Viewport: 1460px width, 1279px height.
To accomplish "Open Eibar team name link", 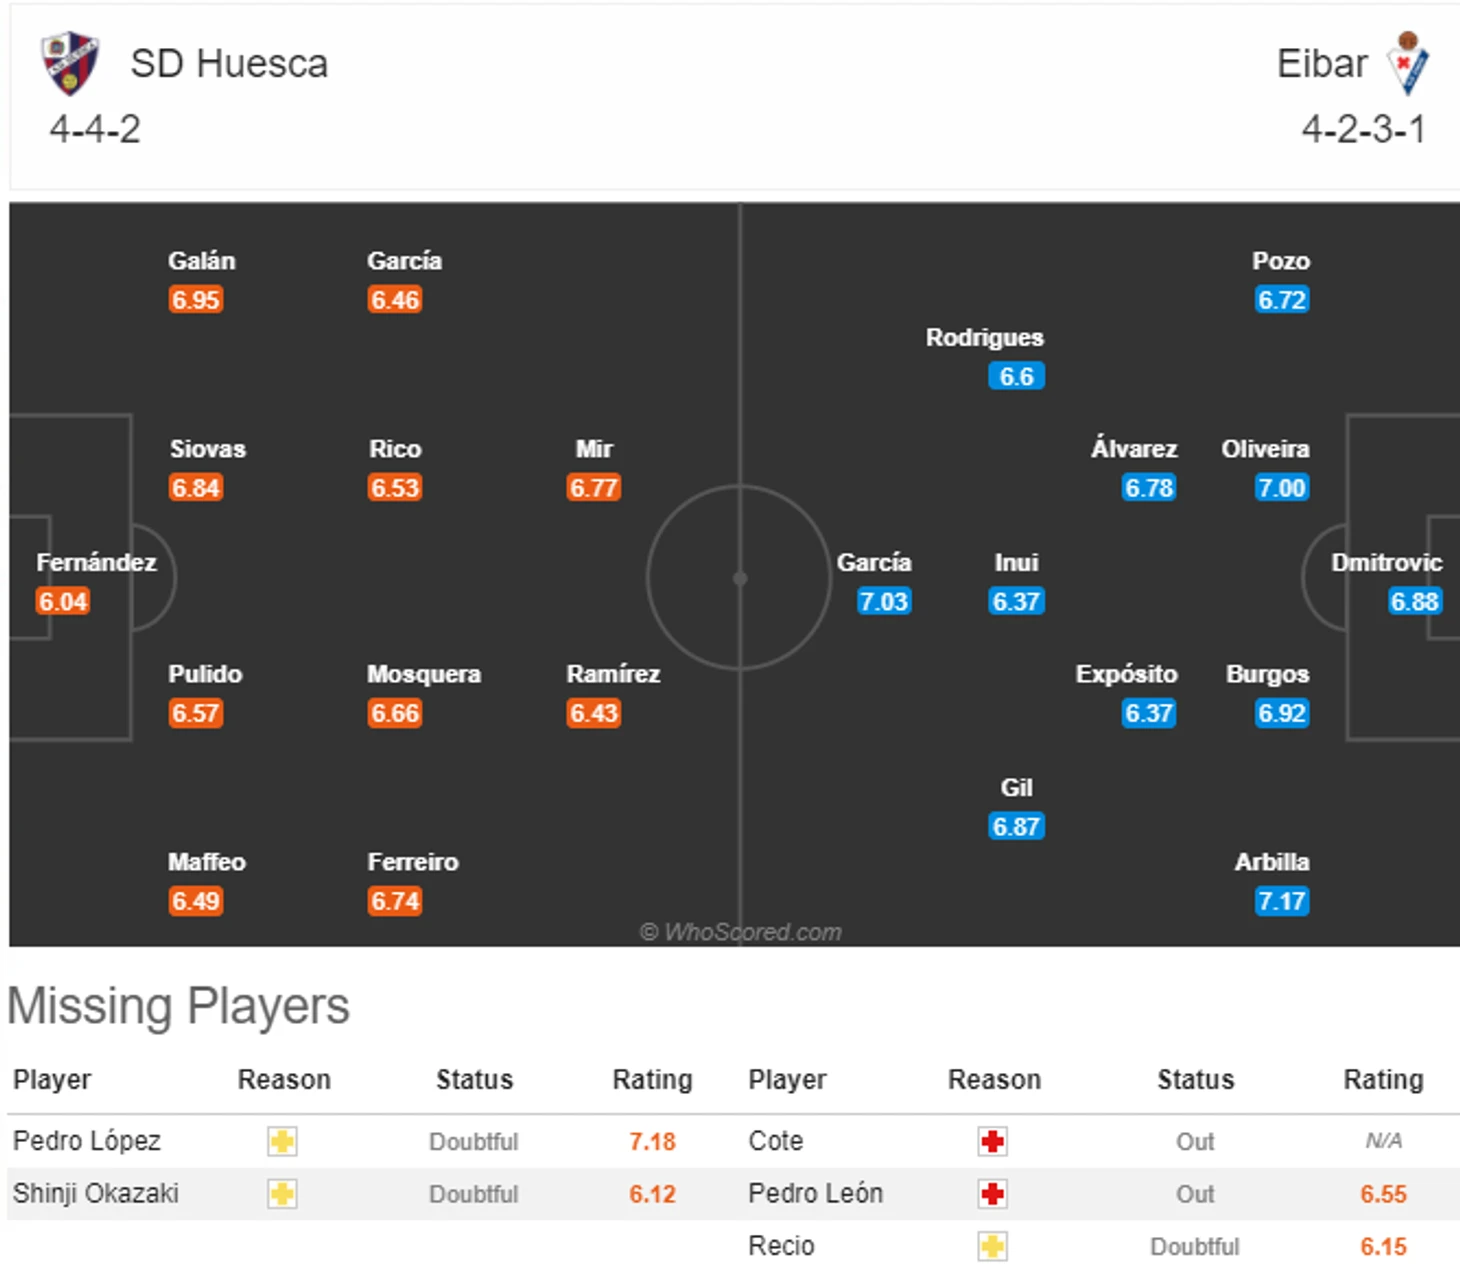I will [1322, 63].
